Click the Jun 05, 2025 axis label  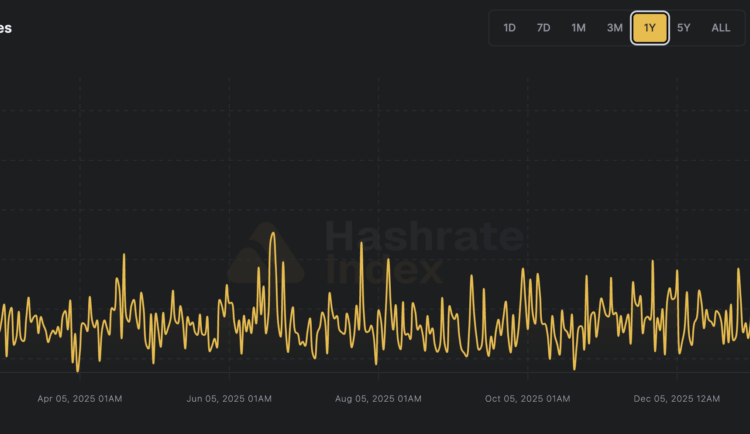pyautogui.click(x=229, y=399)
